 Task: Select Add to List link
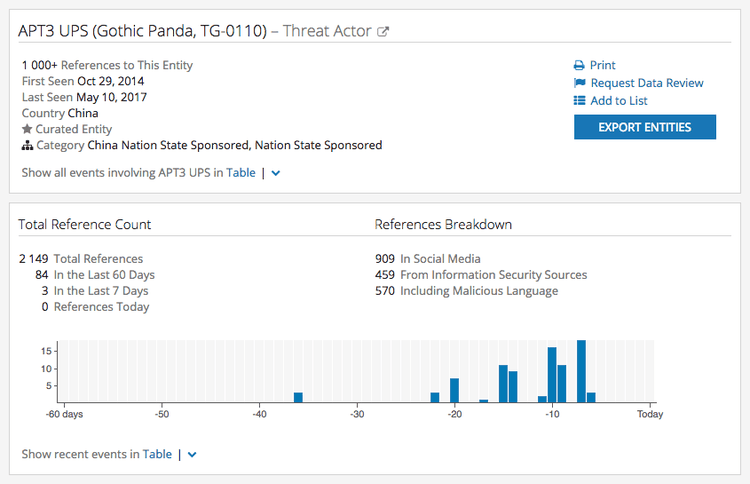click(x=619, y=101)
